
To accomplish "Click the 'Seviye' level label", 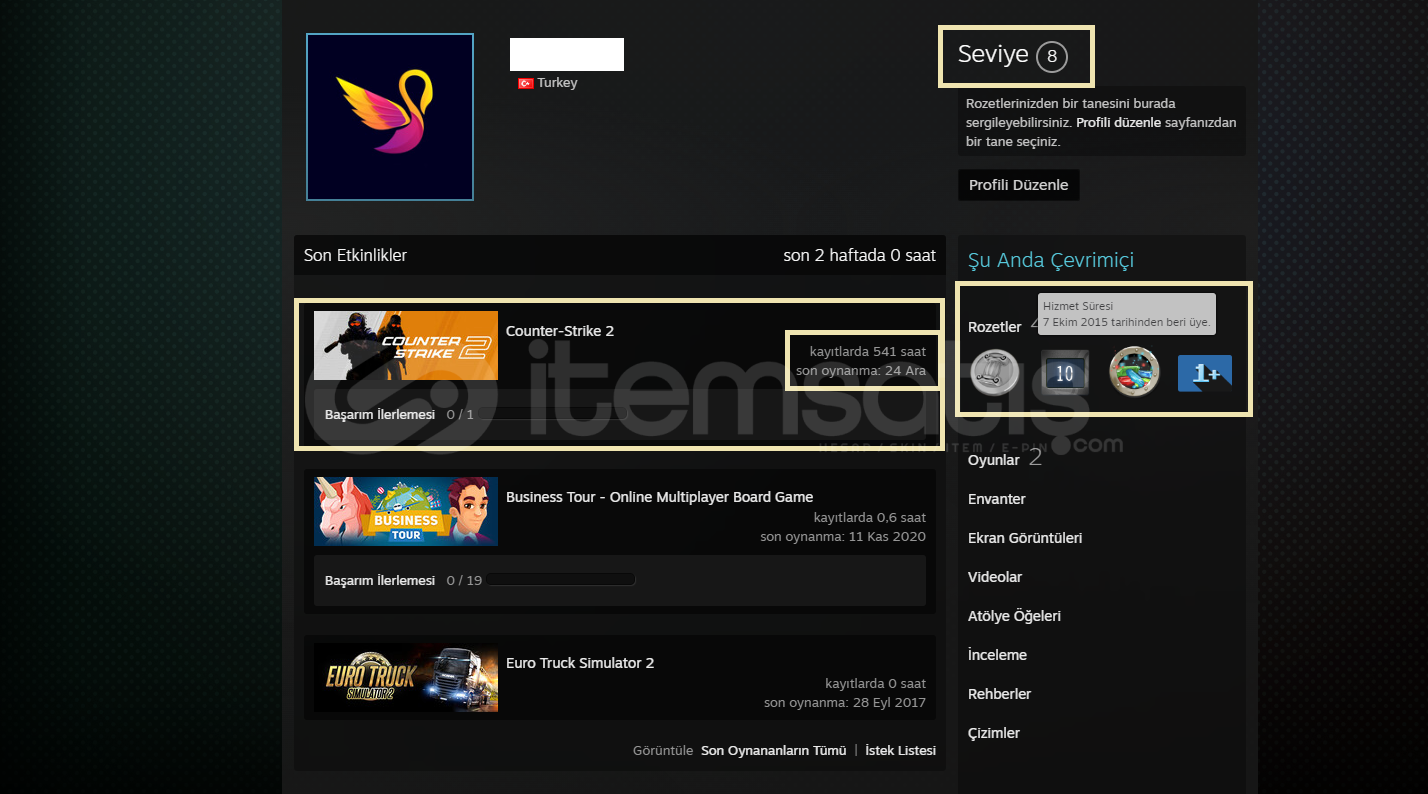I will tap(993, 54).
